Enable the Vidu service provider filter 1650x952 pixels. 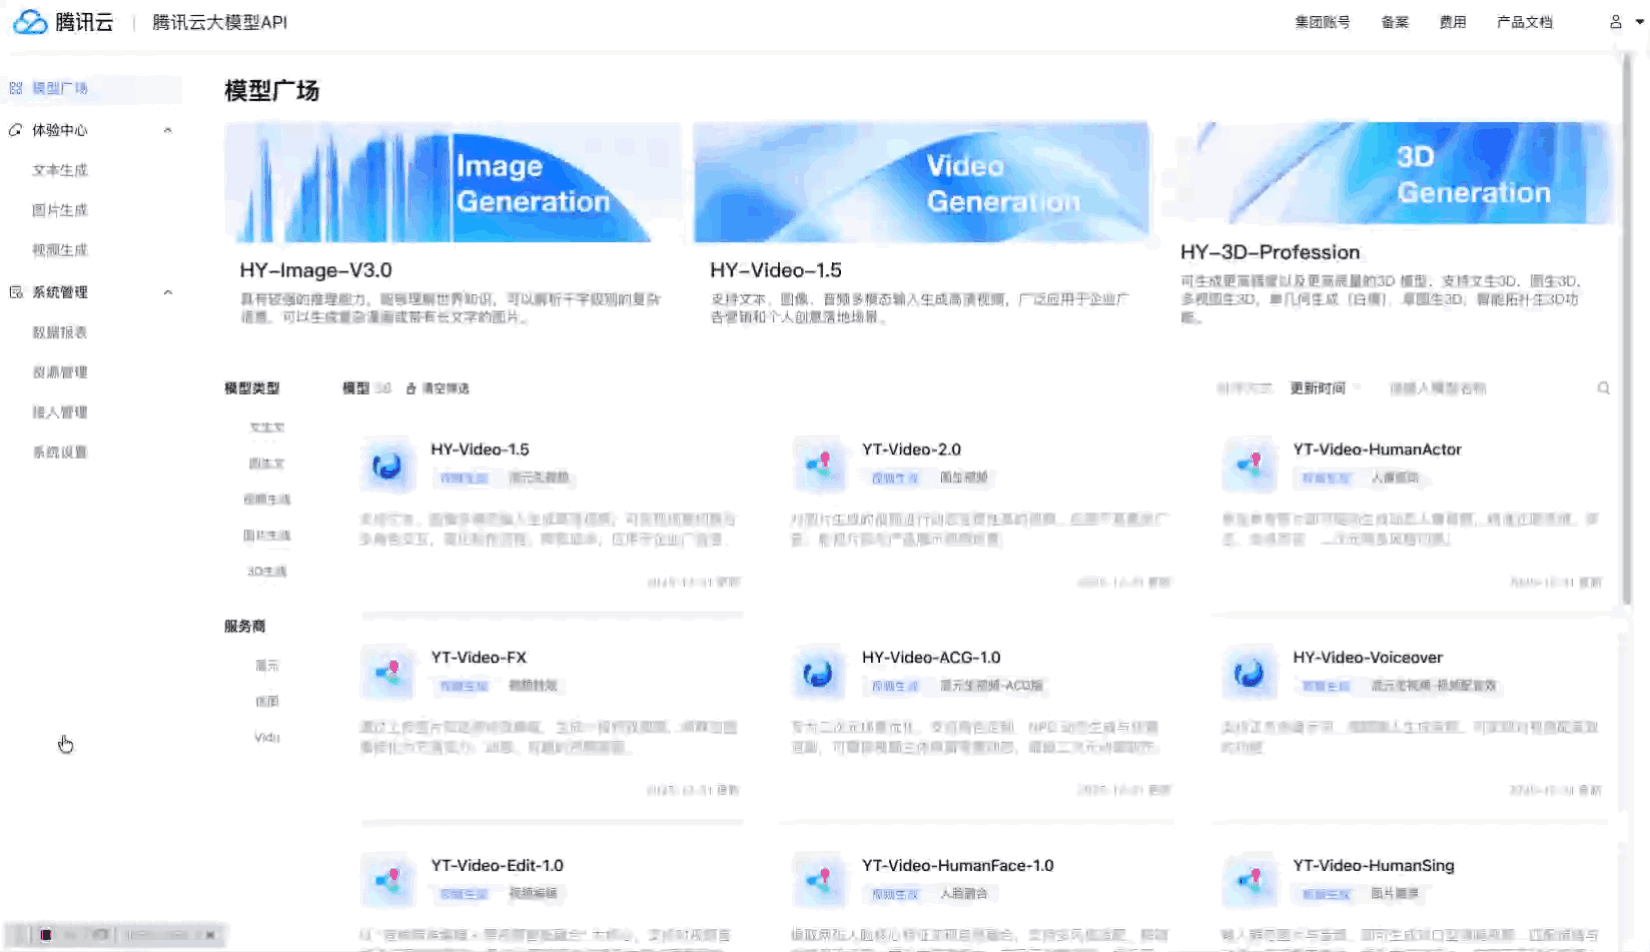point(266,737)
